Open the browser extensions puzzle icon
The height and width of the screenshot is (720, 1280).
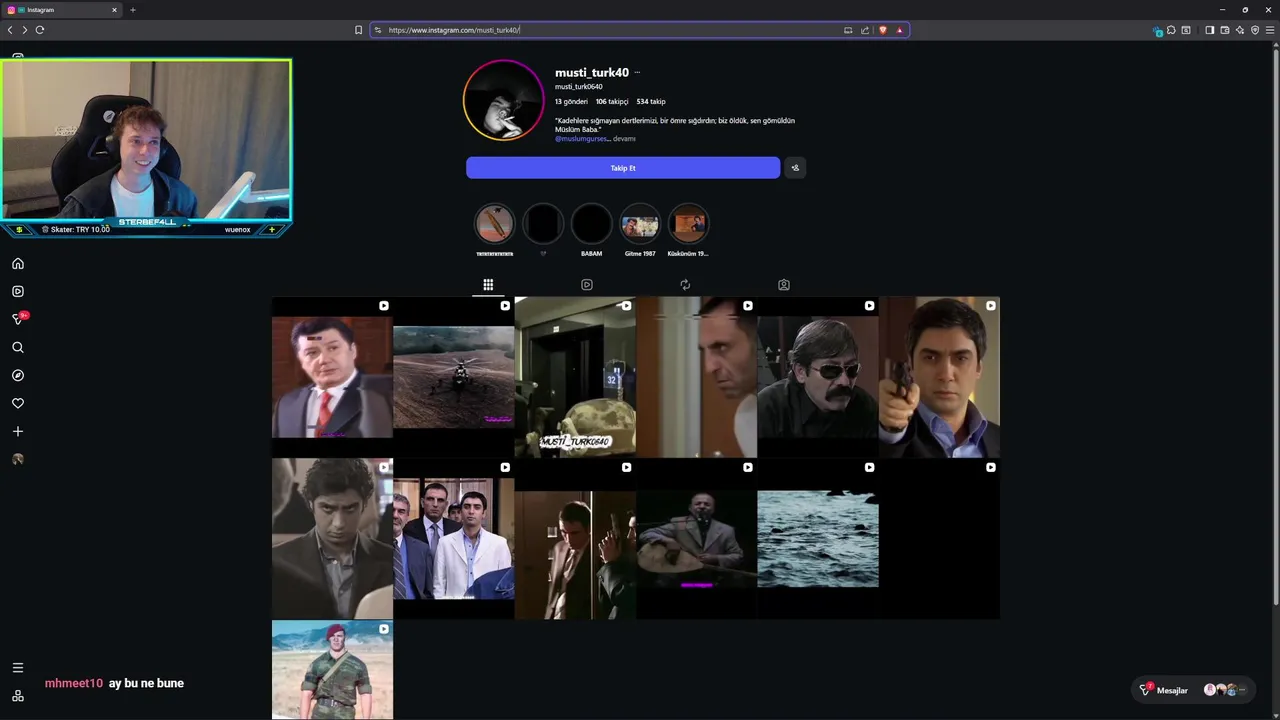(x=1171, y=30)
